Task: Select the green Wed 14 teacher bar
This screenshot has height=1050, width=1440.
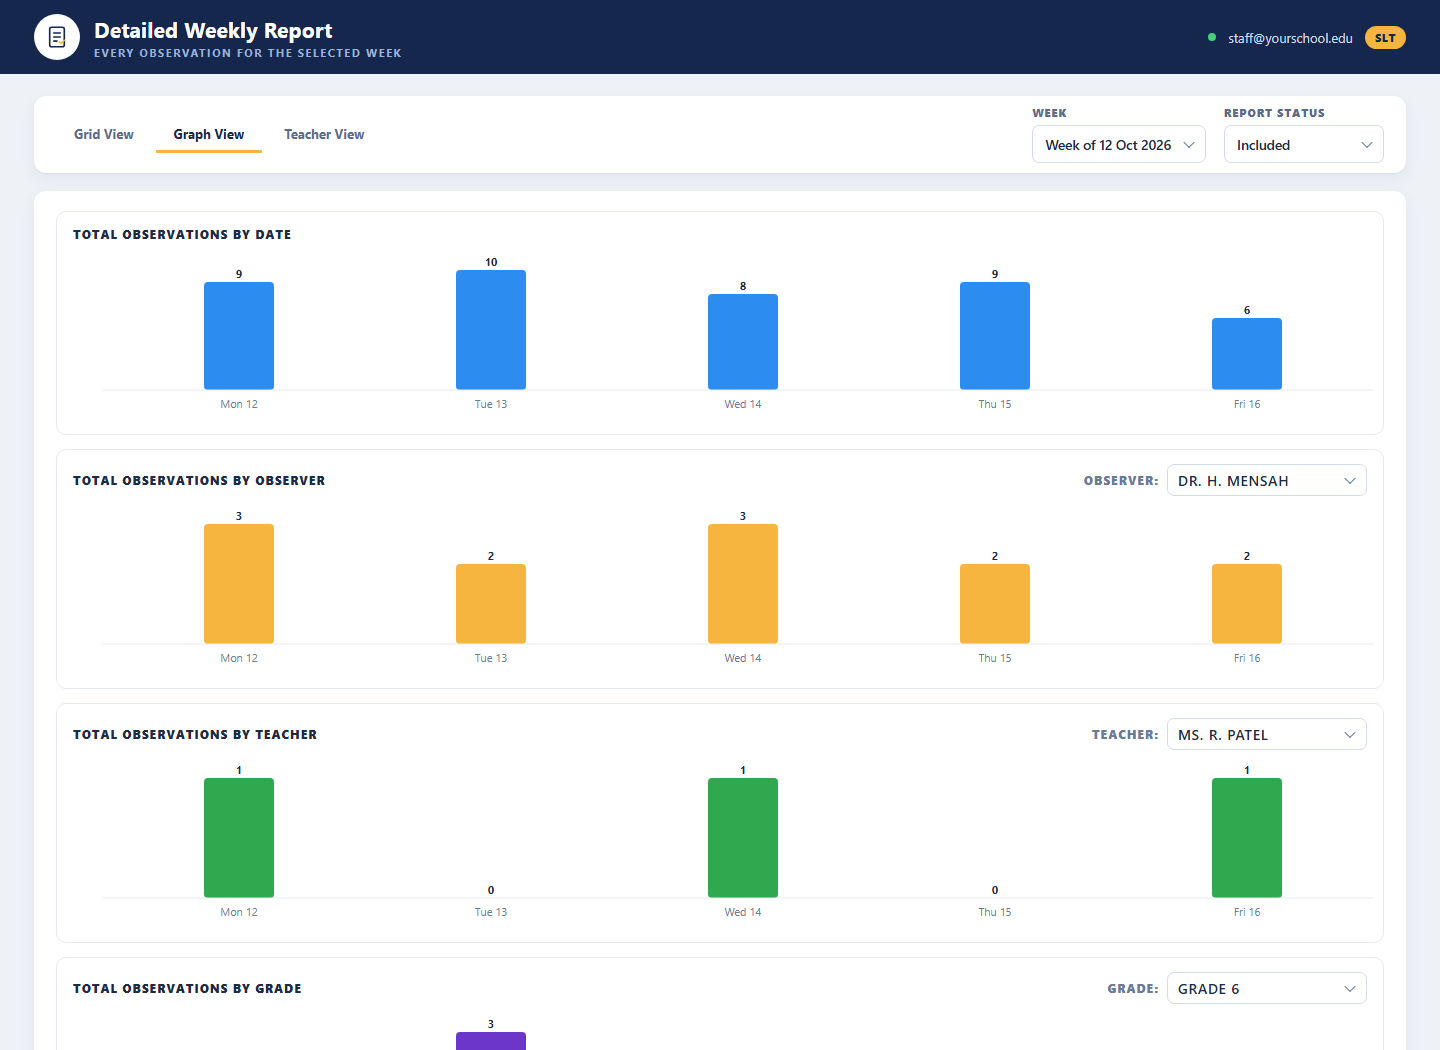Action: (x=743, y=838)
